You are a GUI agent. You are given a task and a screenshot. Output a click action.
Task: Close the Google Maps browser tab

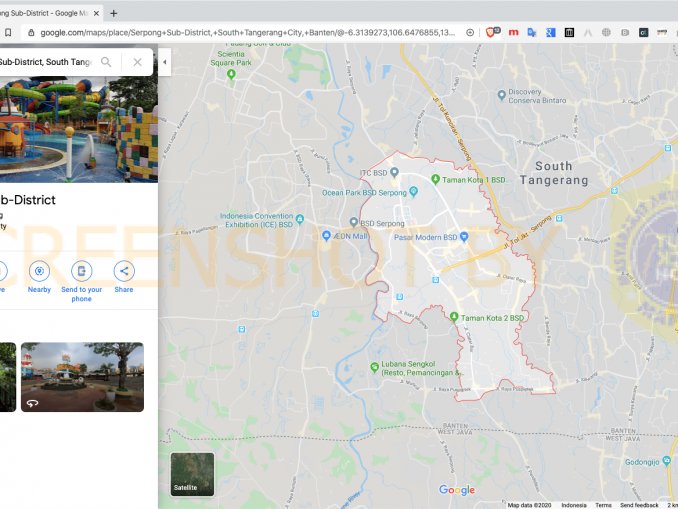coord(96,13)
